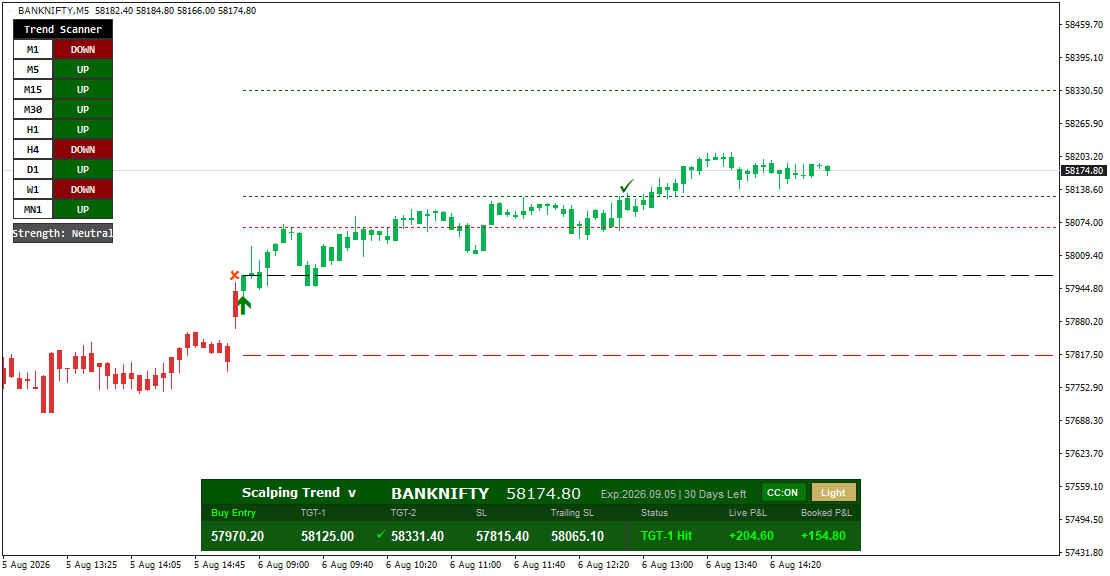1110x576 pixels.
Task: Click the DOWN status for W1
Action: [x=83, y=190]
